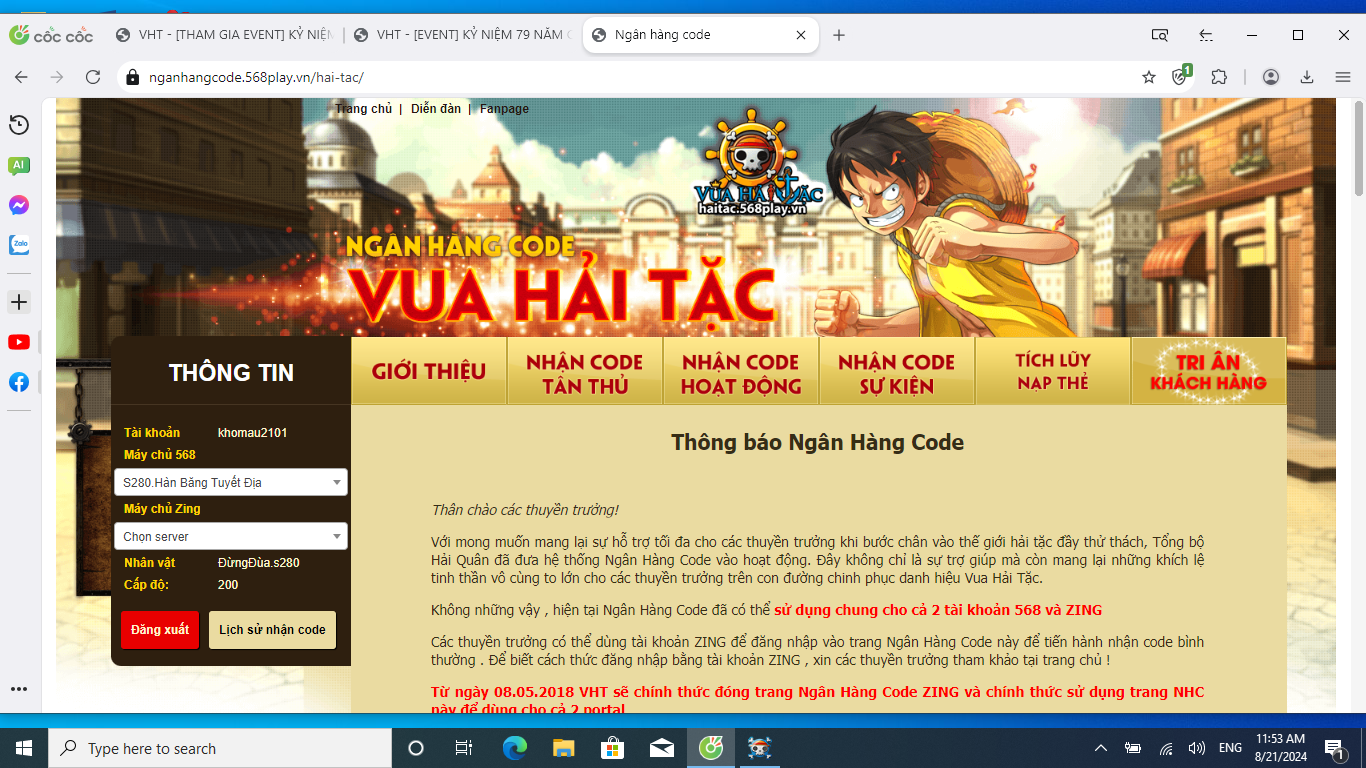
Task: Open the NHẬN CODE SỰ KIỆN tab
Action: pyautogui.click(x=897, y=371)
